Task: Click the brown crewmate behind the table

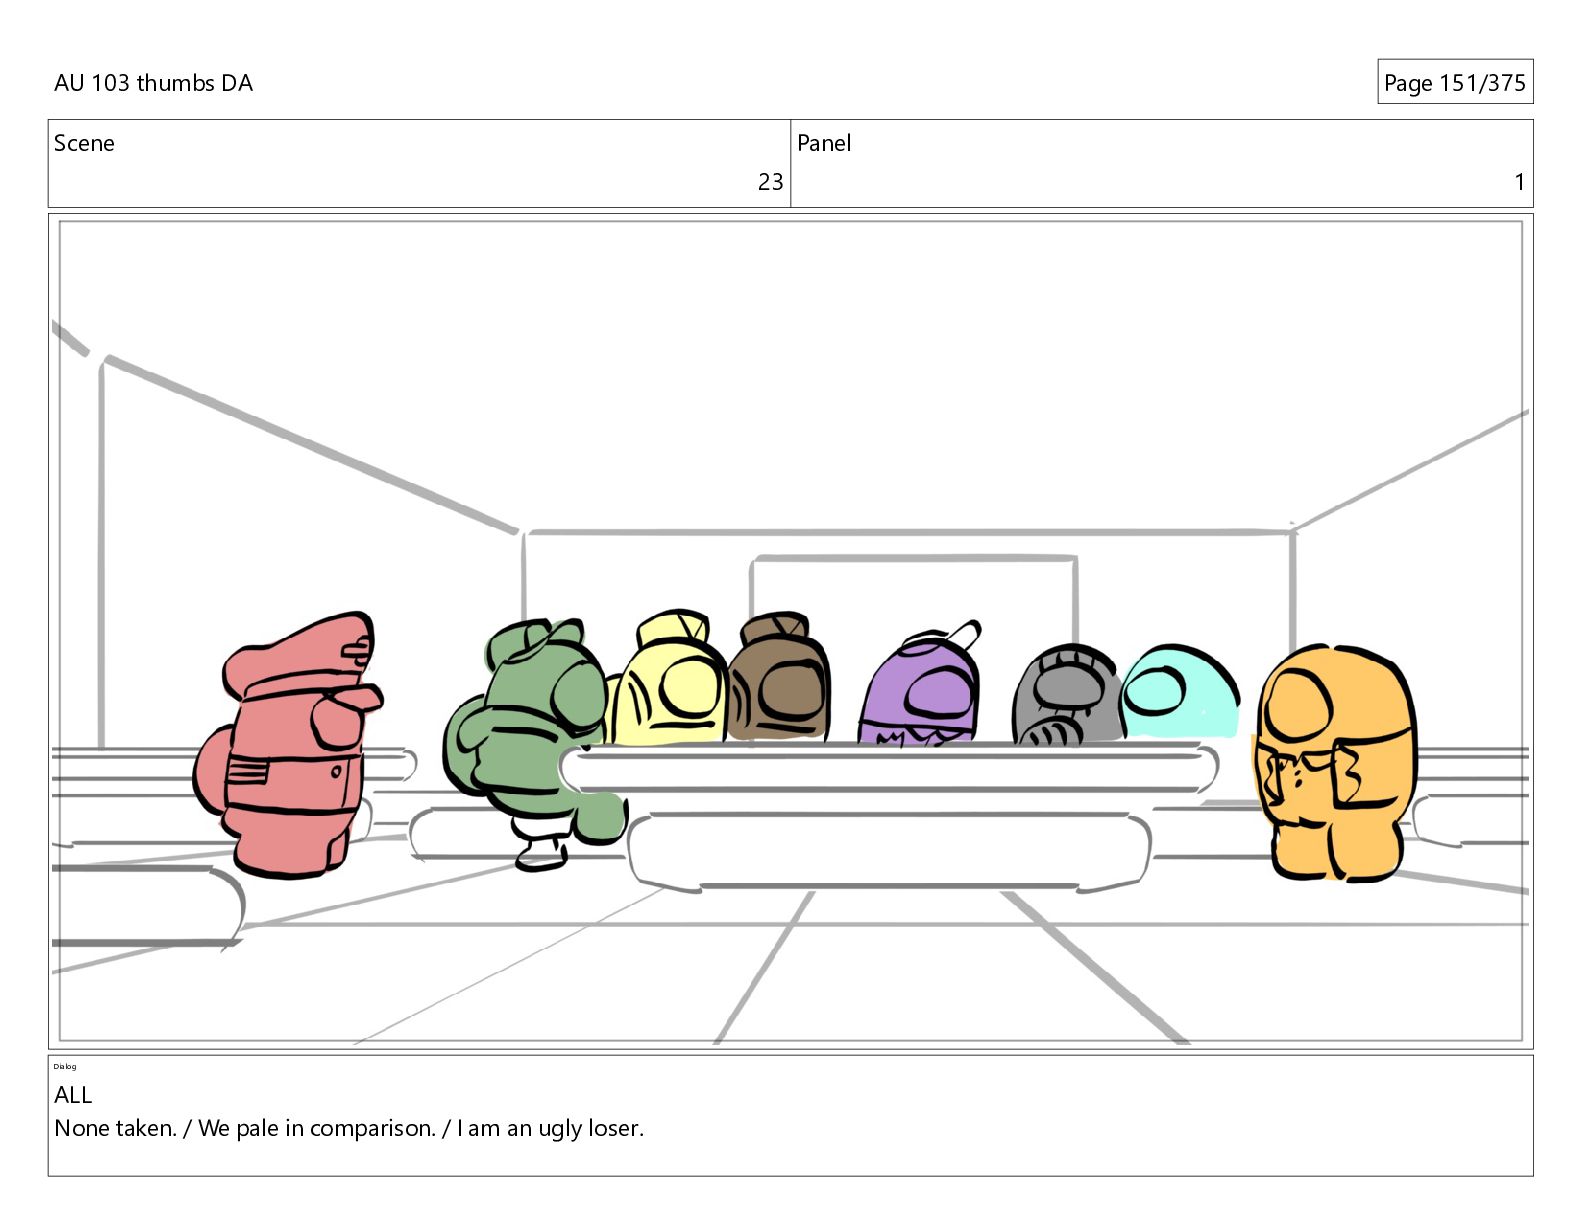Action: coord(780,679)
